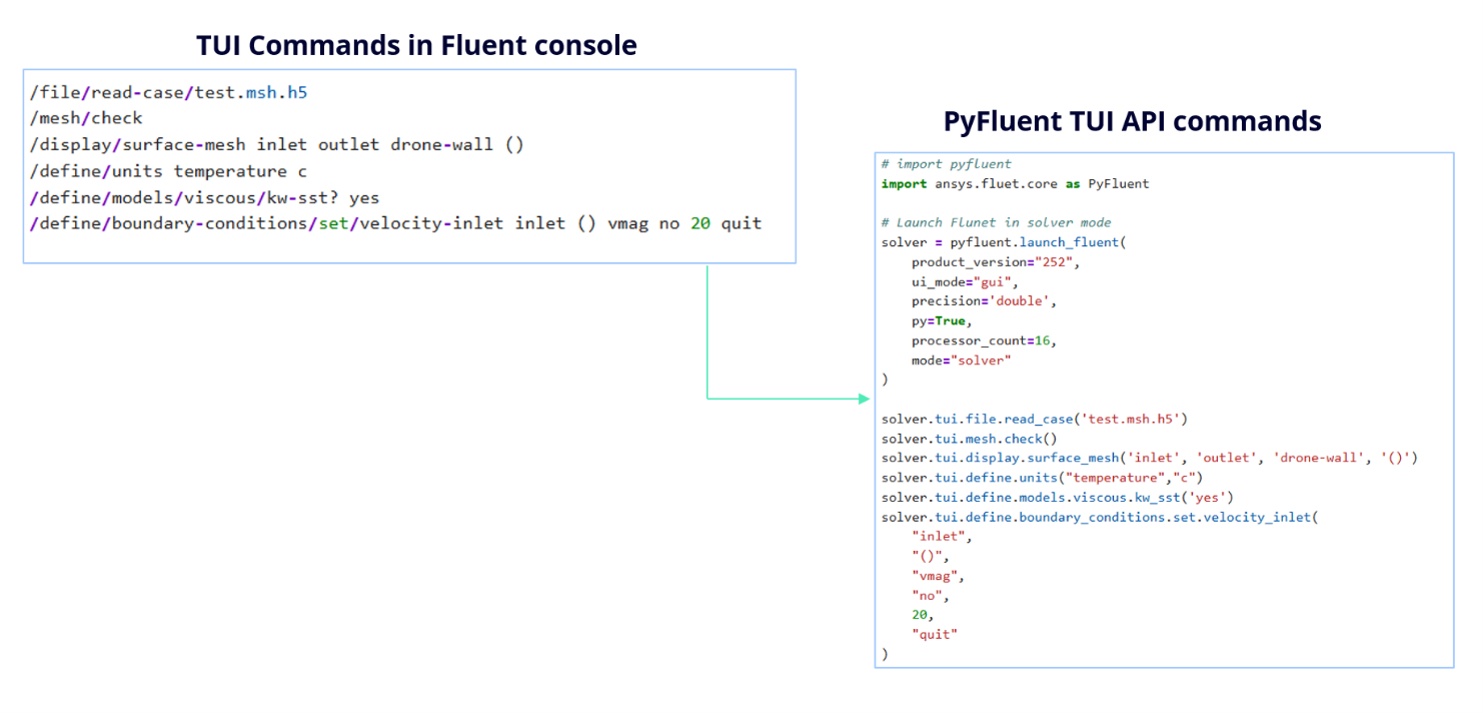The height and width of the screenshot is (713, 1483).
Task: Click the '/define/boundary-conditions/set/velocity-inlet' command line
Action: [395, 223]
